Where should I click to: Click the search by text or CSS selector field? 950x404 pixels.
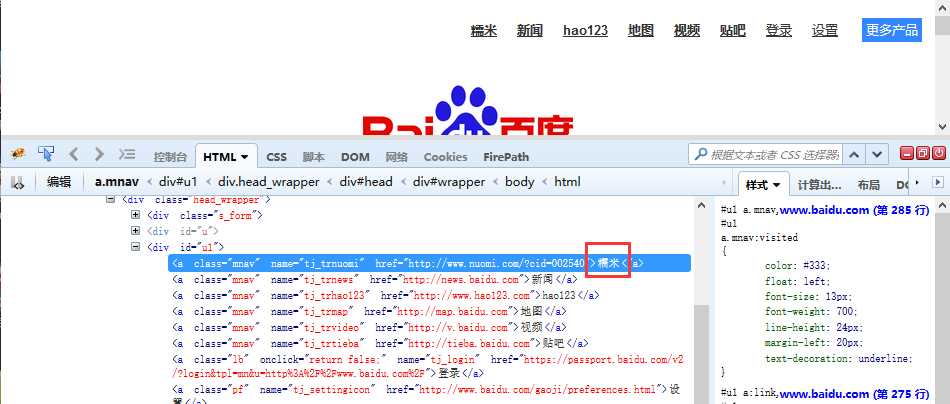[x=766, y=154]
